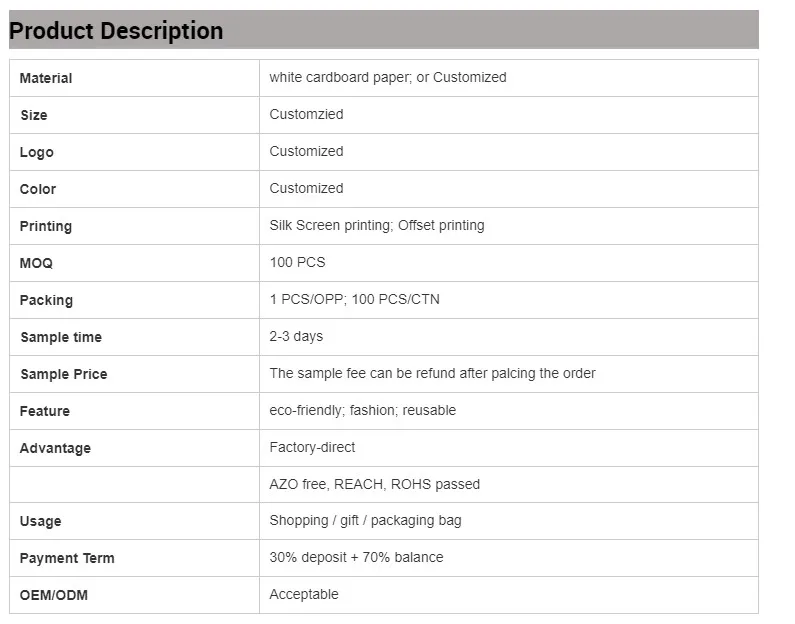
Task: Click the Sample Price label
Action: 63,374
